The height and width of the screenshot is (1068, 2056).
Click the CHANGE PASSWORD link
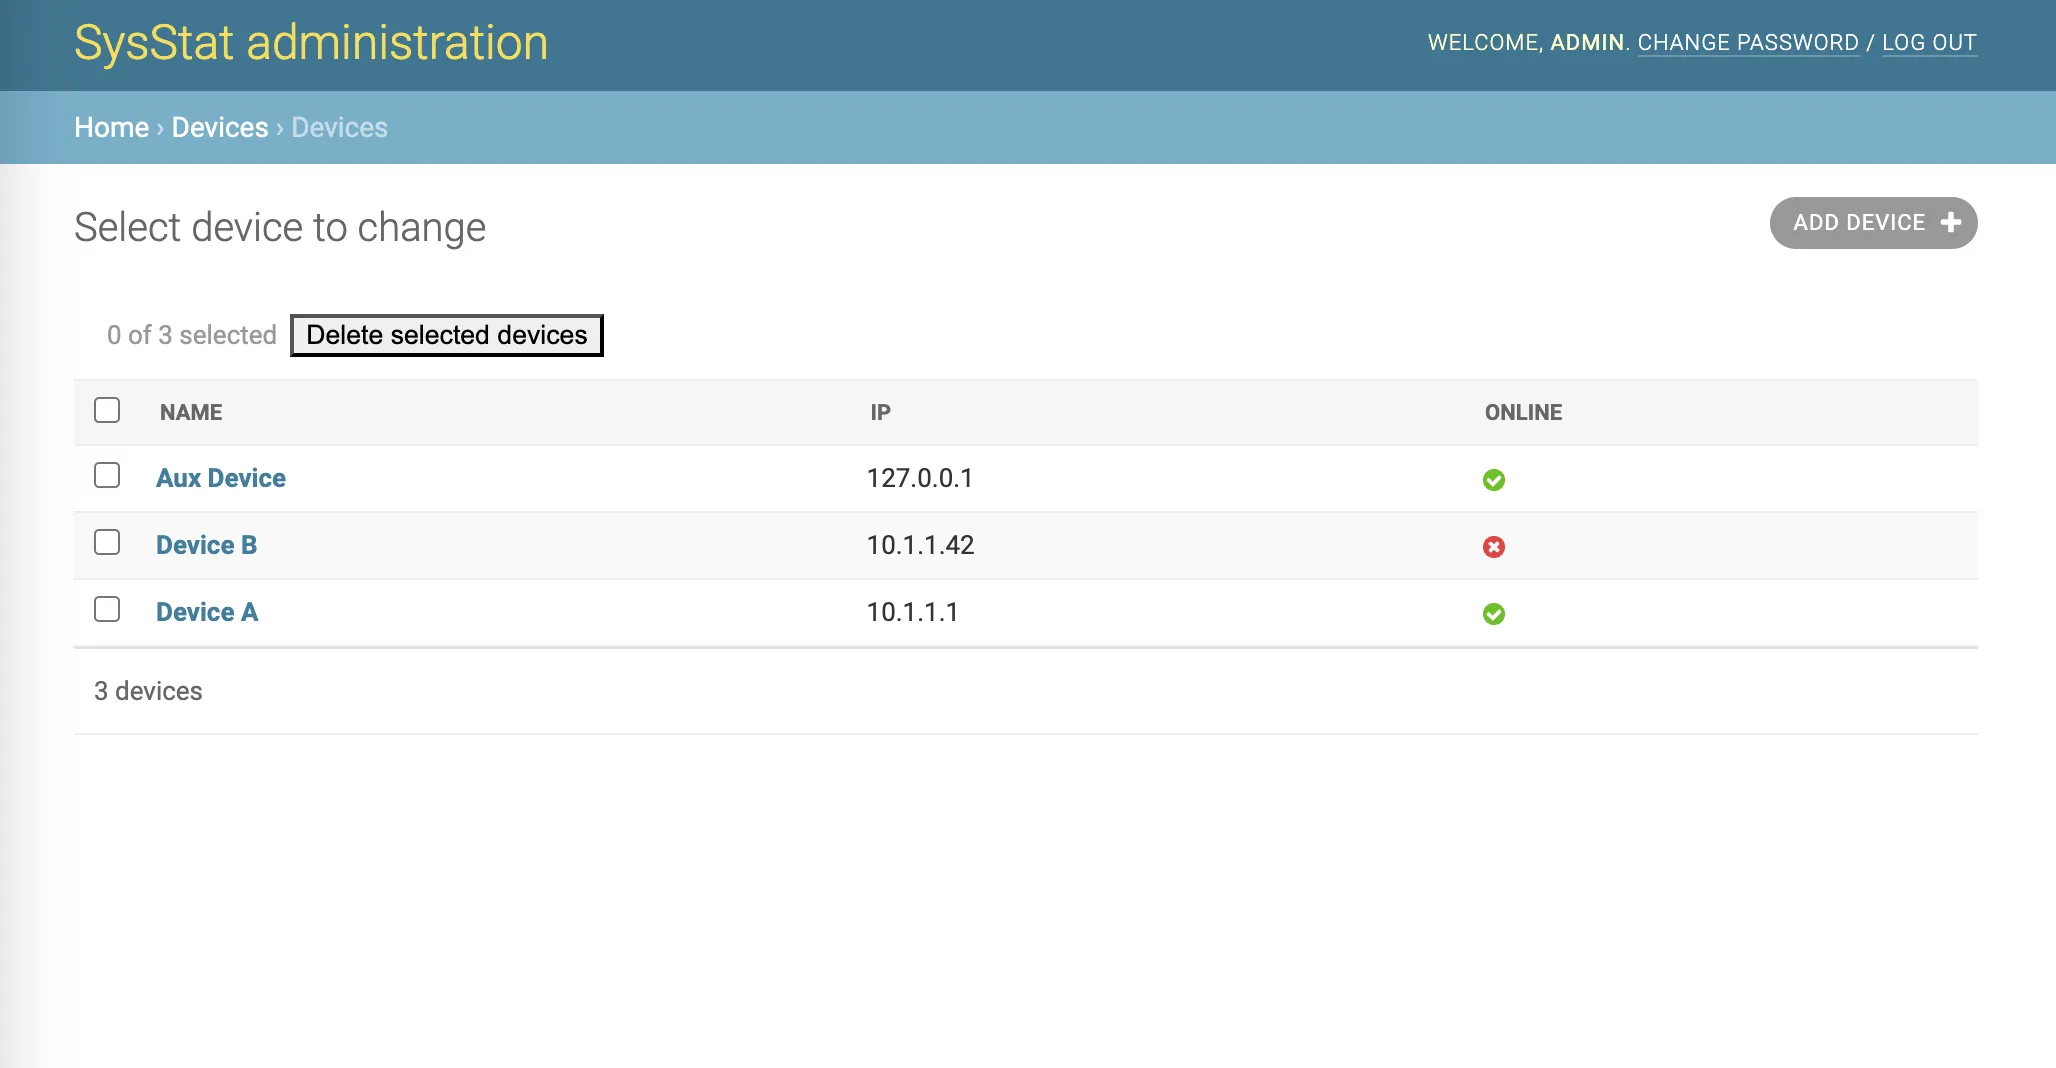coord(1749,42)
